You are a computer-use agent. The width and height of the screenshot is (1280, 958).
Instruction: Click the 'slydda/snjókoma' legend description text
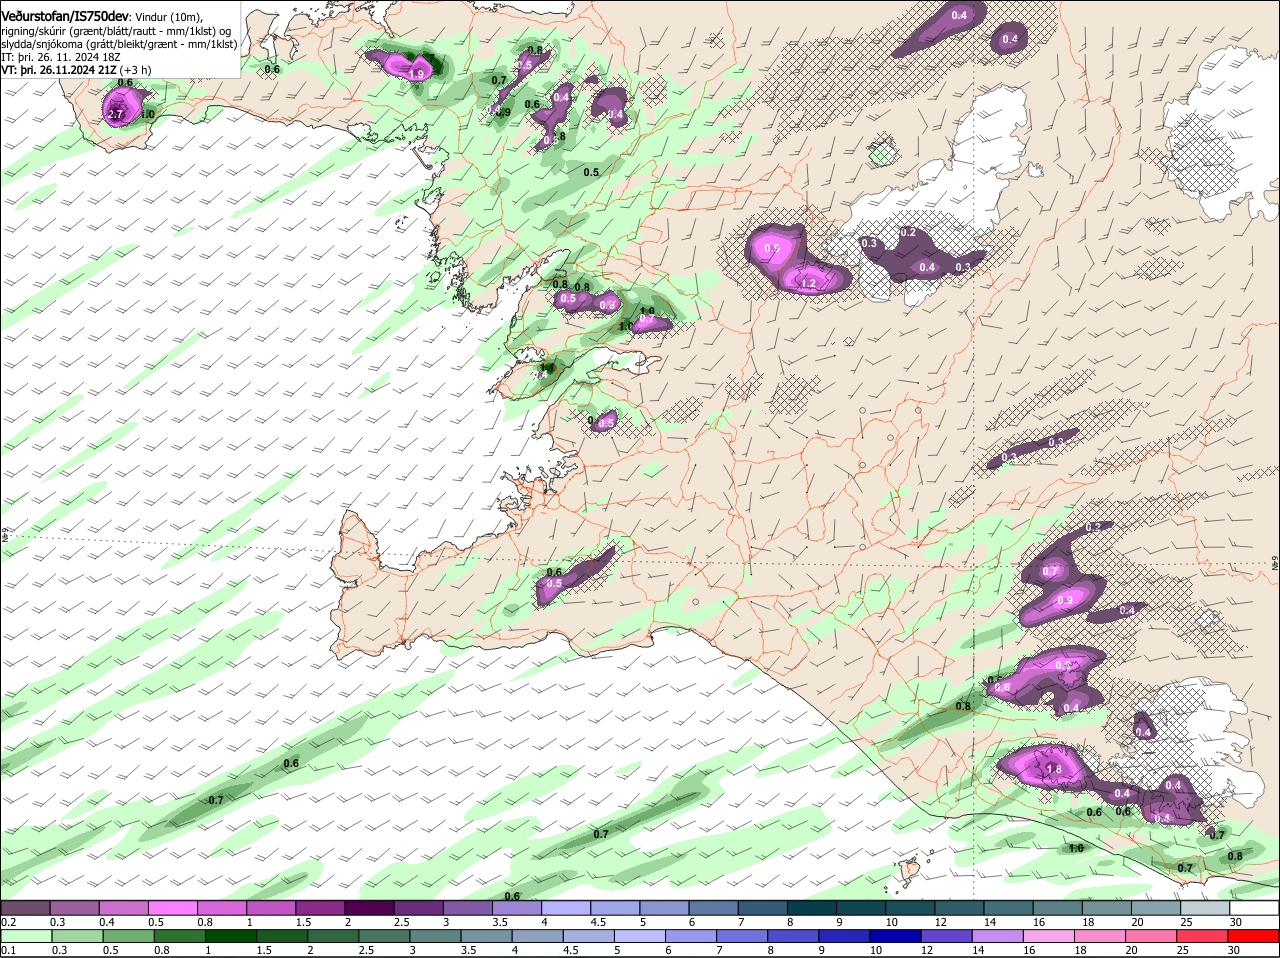43,44
